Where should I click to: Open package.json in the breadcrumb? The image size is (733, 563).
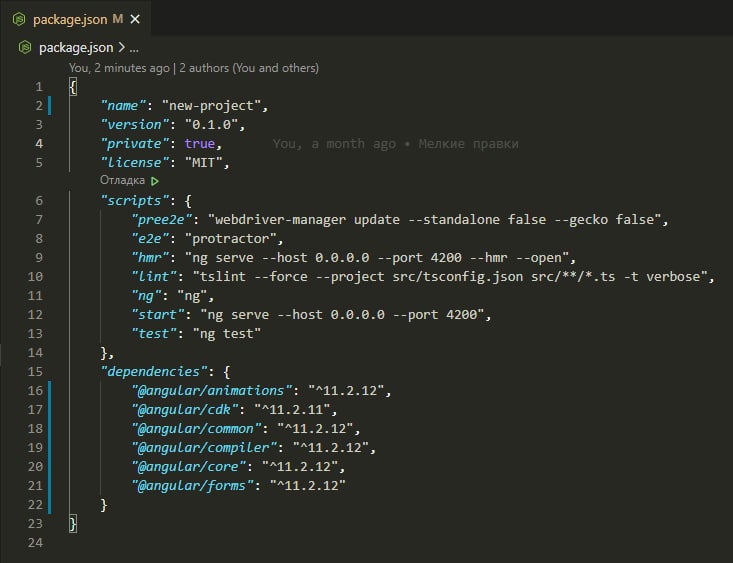tap(76, 48)
